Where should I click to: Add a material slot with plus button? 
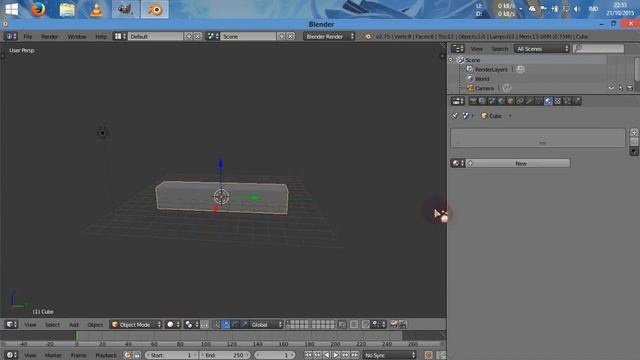pos(634,132)
